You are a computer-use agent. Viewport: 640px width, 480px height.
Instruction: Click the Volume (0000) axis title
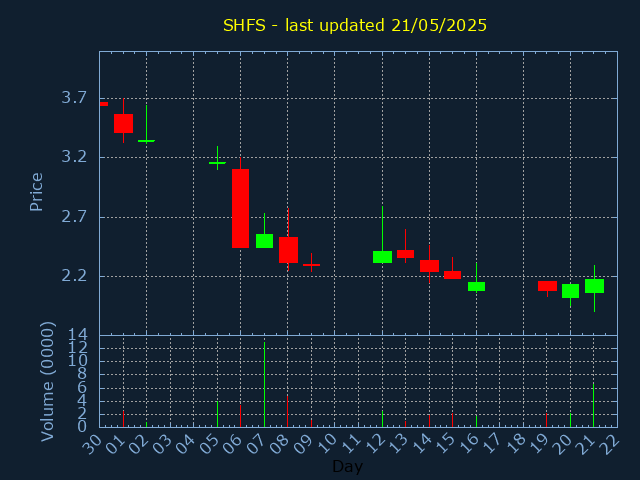tap(48, 381)
